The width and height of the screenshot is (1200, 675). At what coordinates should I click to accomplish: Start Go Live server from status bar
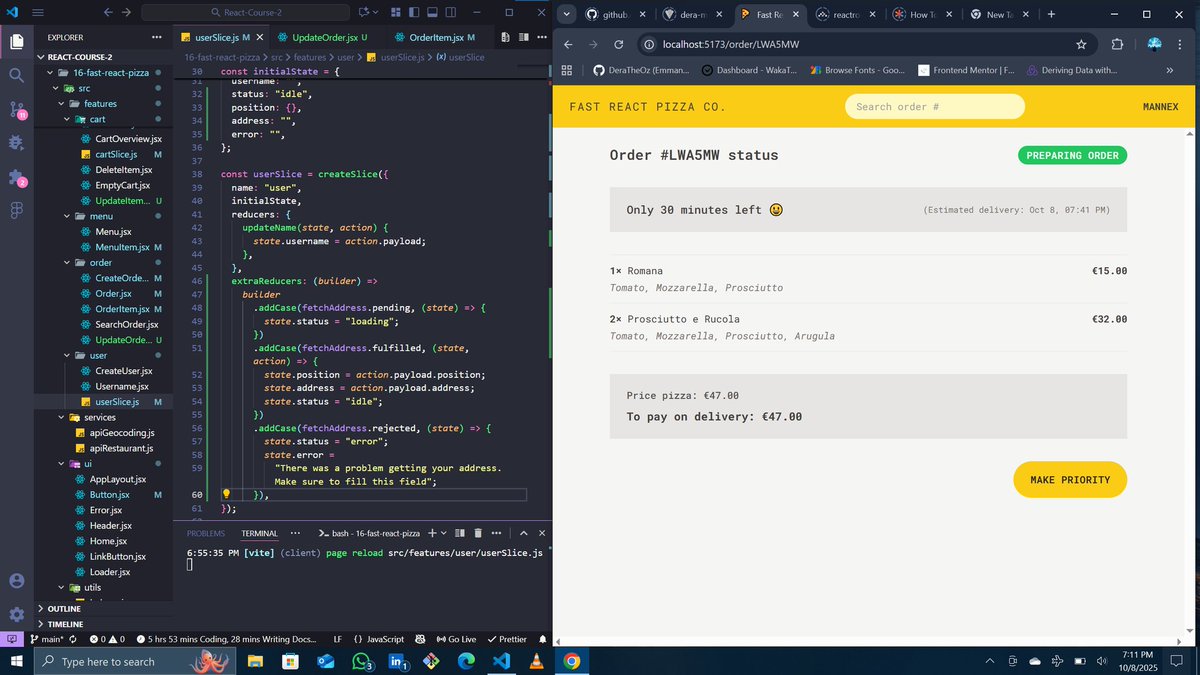pos(455,639)
